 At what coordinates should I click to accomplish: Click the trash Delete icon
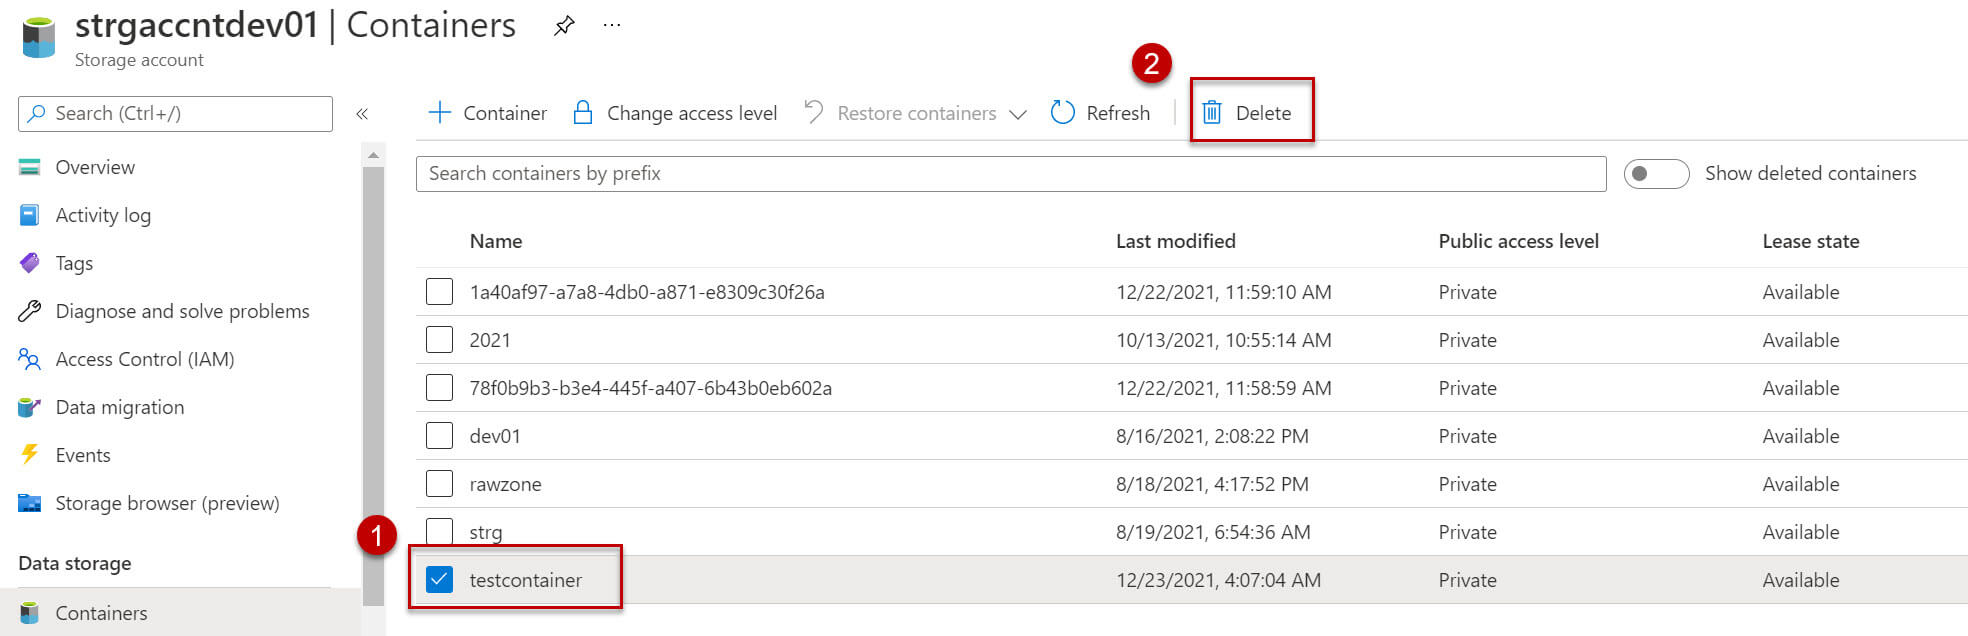1211,113
